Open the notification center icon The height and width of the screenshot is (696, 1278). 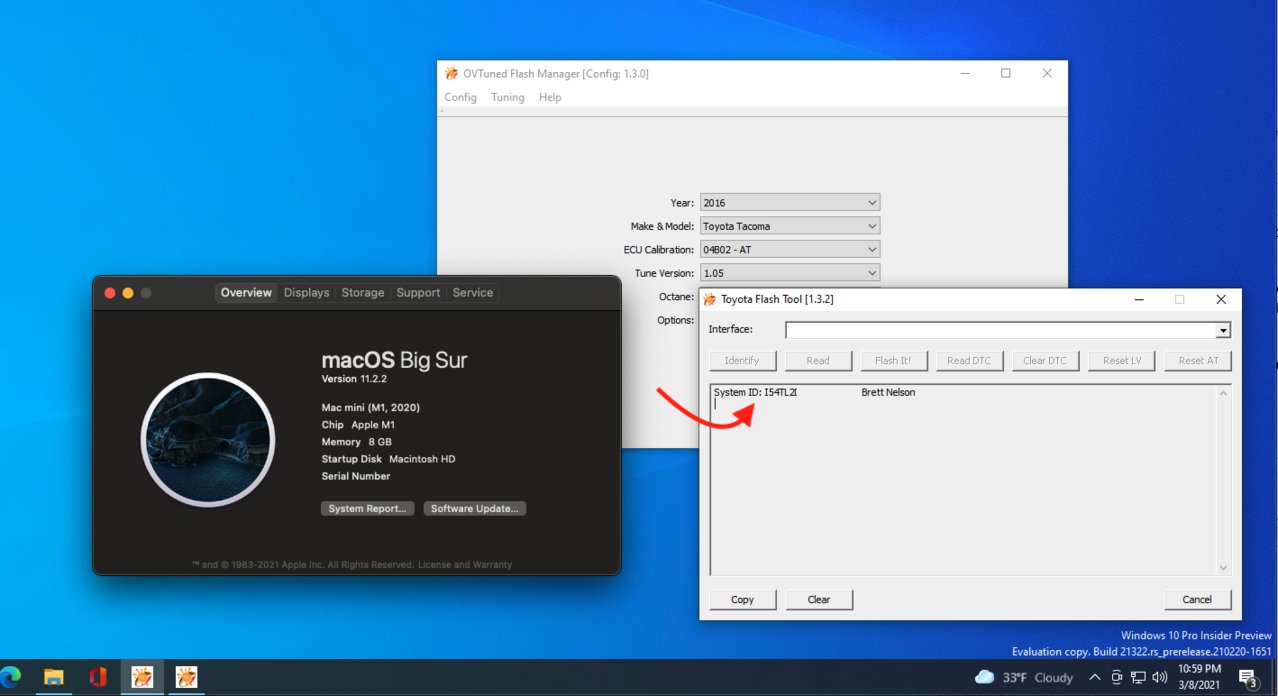coord(1248,678)
